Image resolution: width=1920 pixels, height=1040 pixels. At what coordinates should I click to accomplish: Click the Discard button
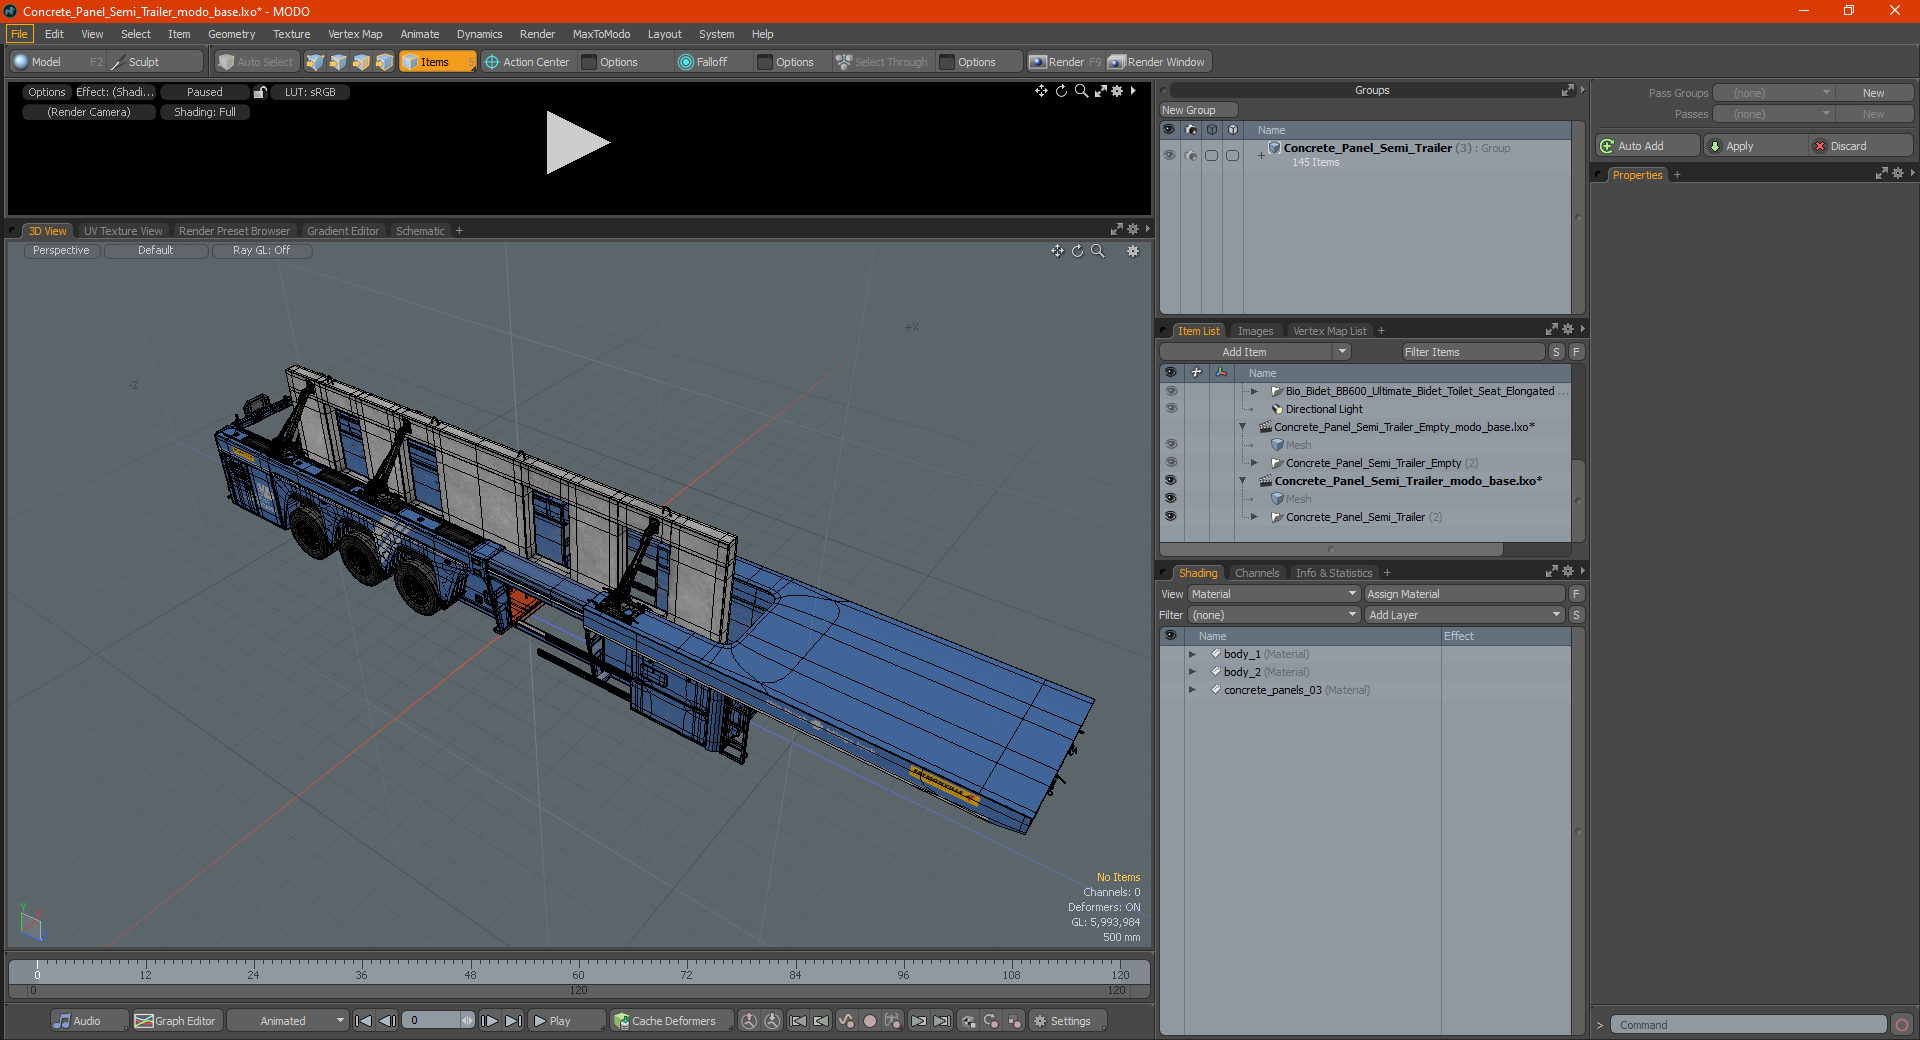[x=1862, y=146]
